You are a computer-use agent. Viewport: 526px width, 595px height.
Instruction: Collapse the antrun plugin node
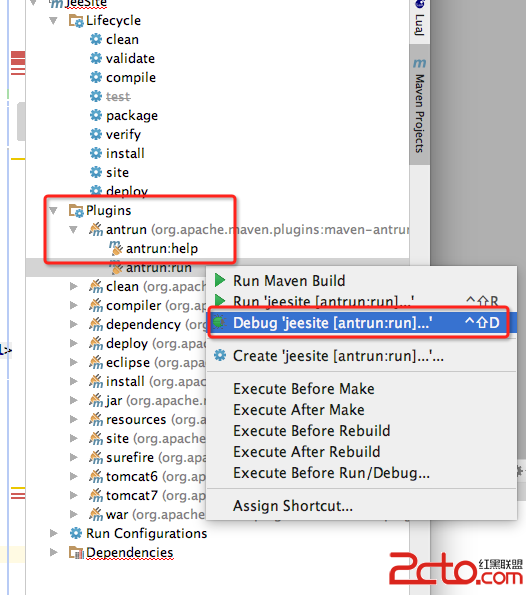coord(74,230)
